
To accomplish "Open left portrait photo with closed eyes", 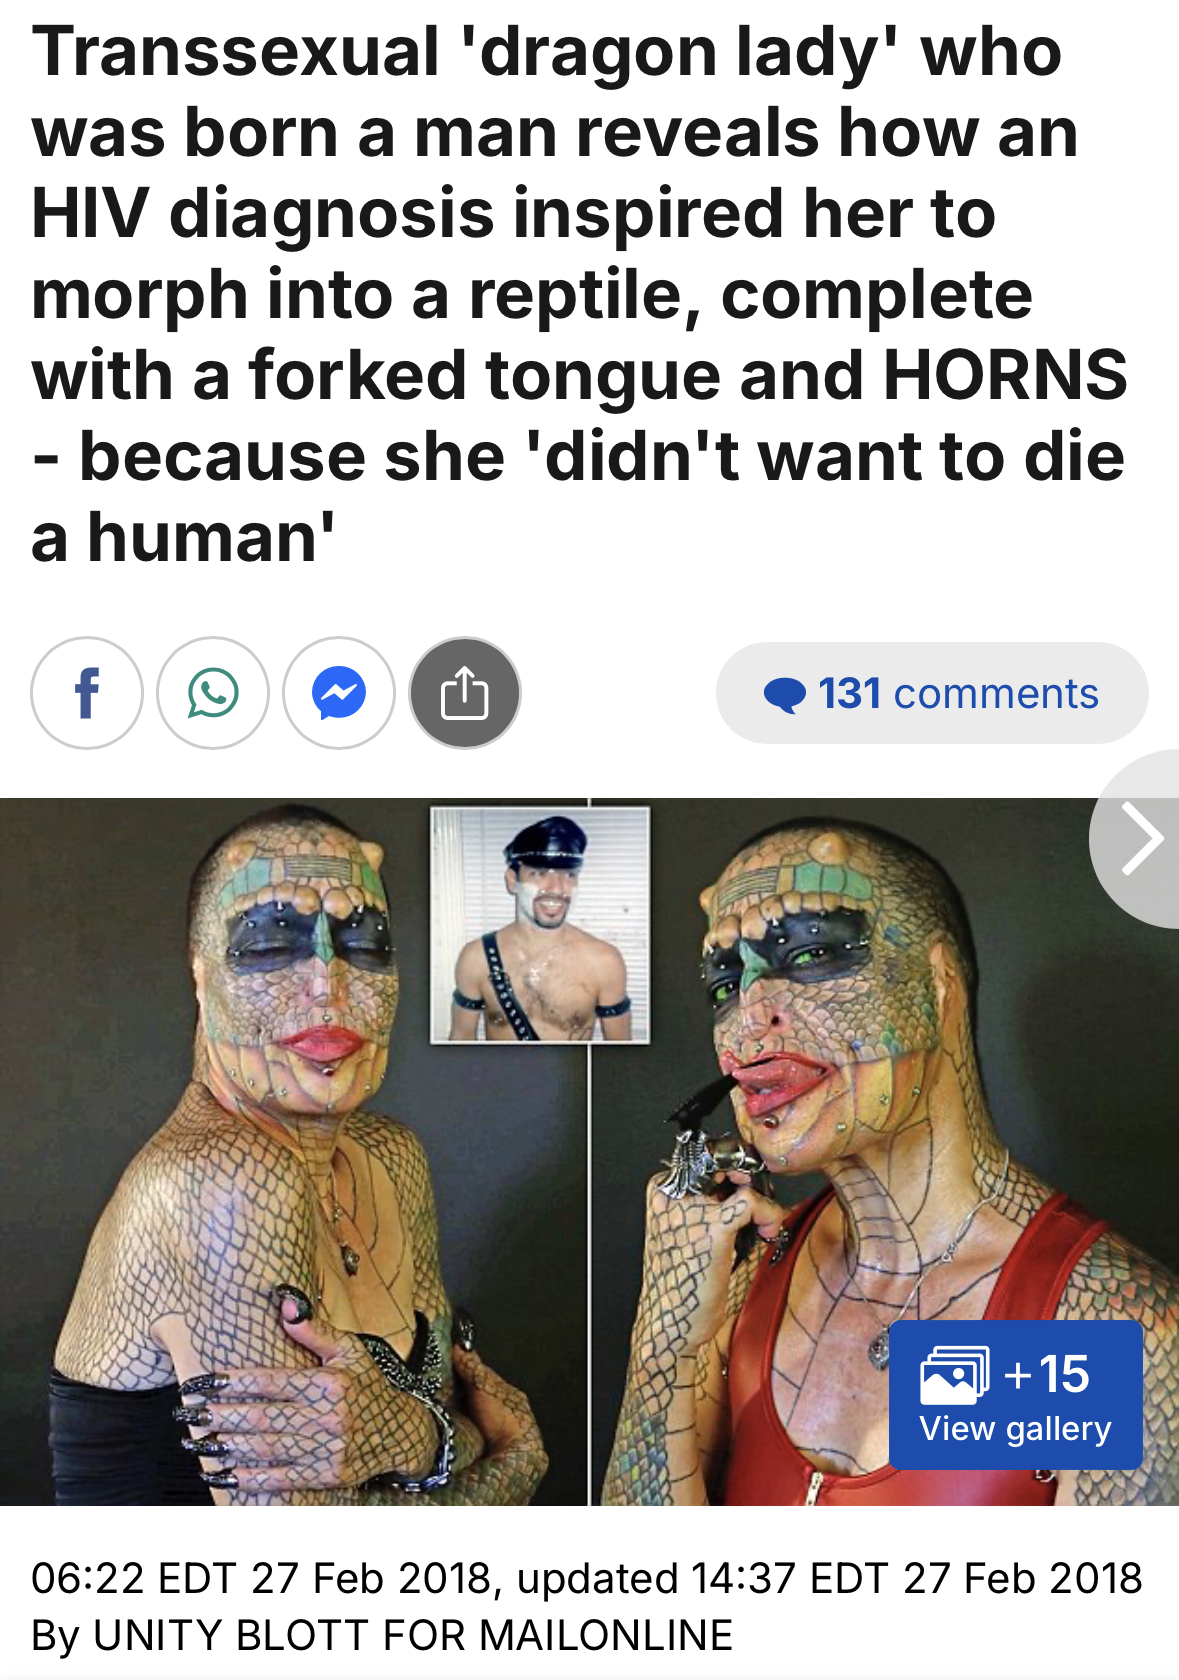I will 293,1151.
